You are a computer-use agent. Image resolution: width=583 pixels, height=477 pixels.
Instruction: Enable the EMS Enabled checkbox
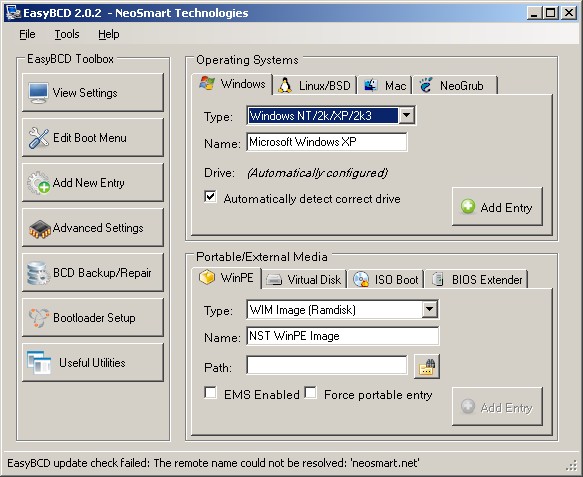pos(210,393)
